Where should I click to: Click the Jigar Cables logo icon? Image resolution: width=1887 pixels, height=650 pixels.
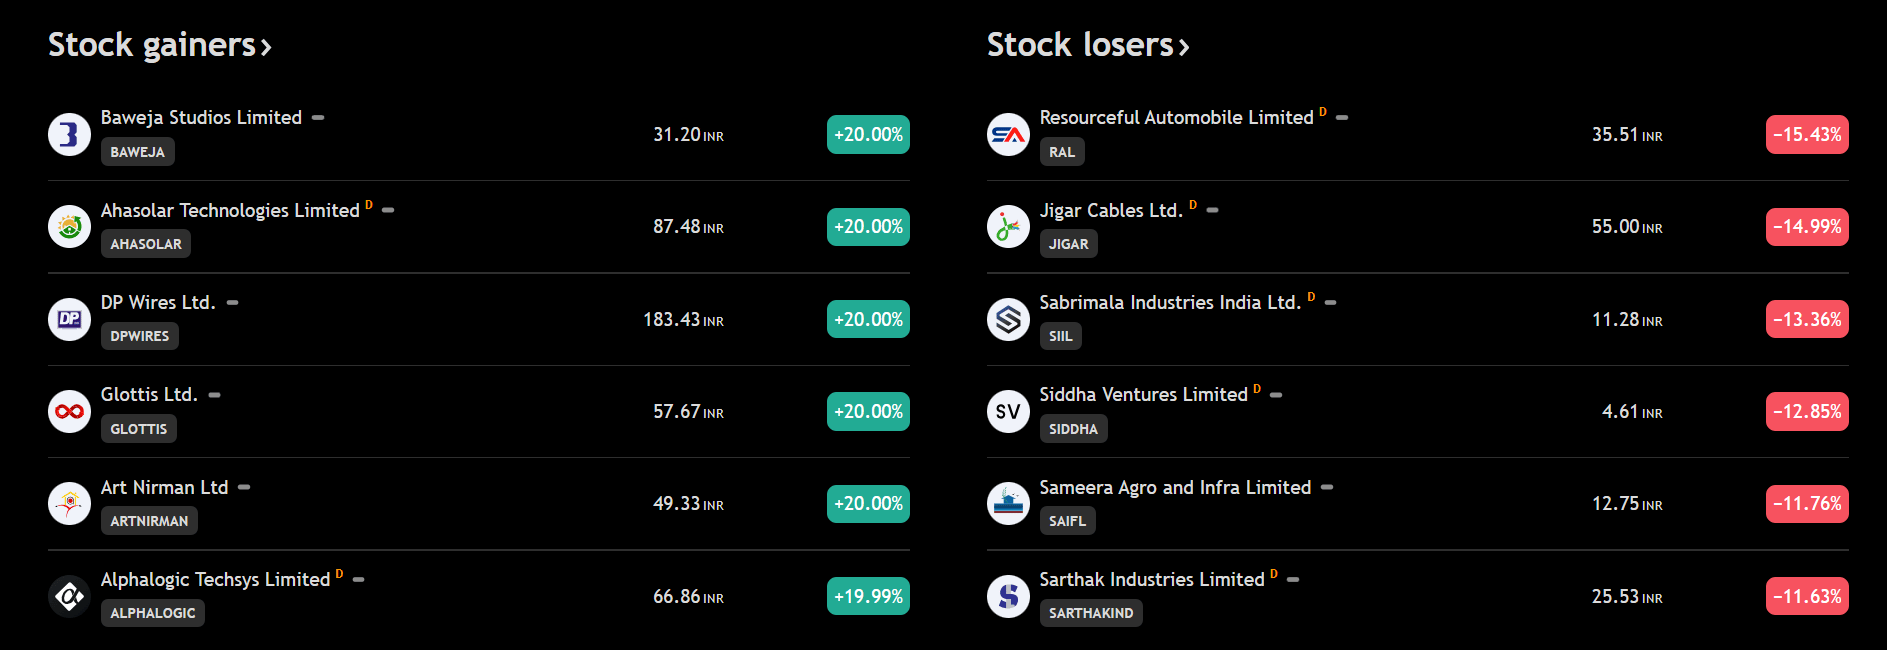1008,227
